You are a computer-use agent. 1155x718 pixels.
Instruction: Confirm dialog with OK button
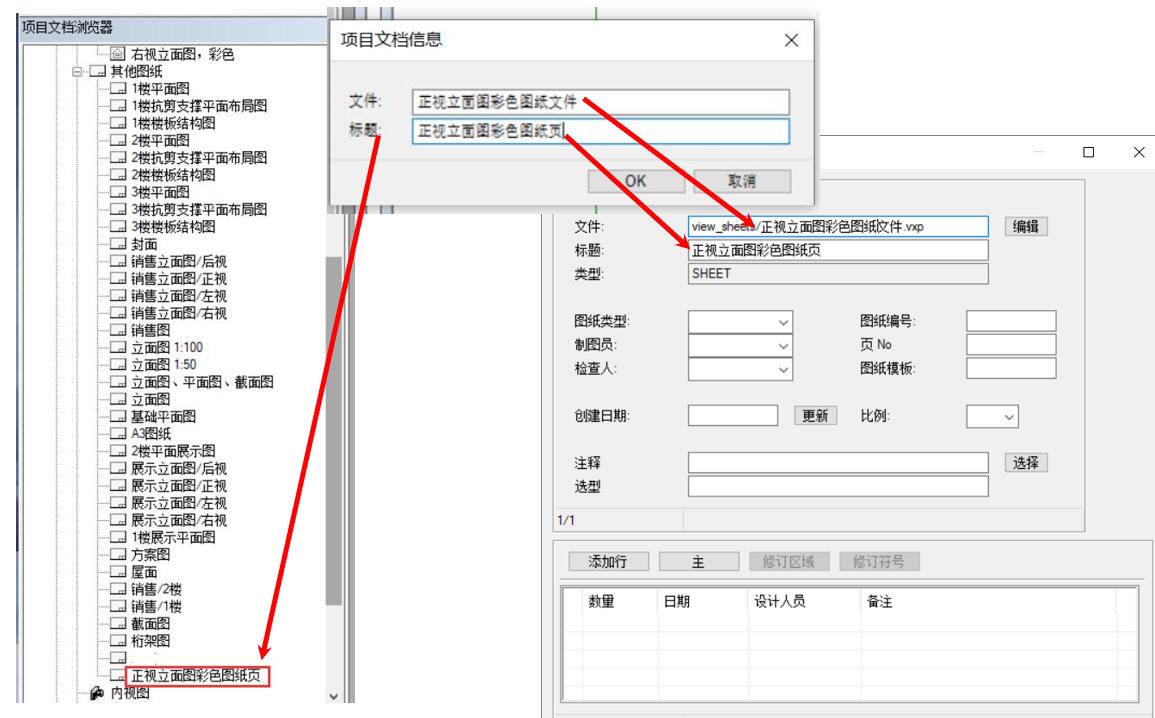click(636, 181)
